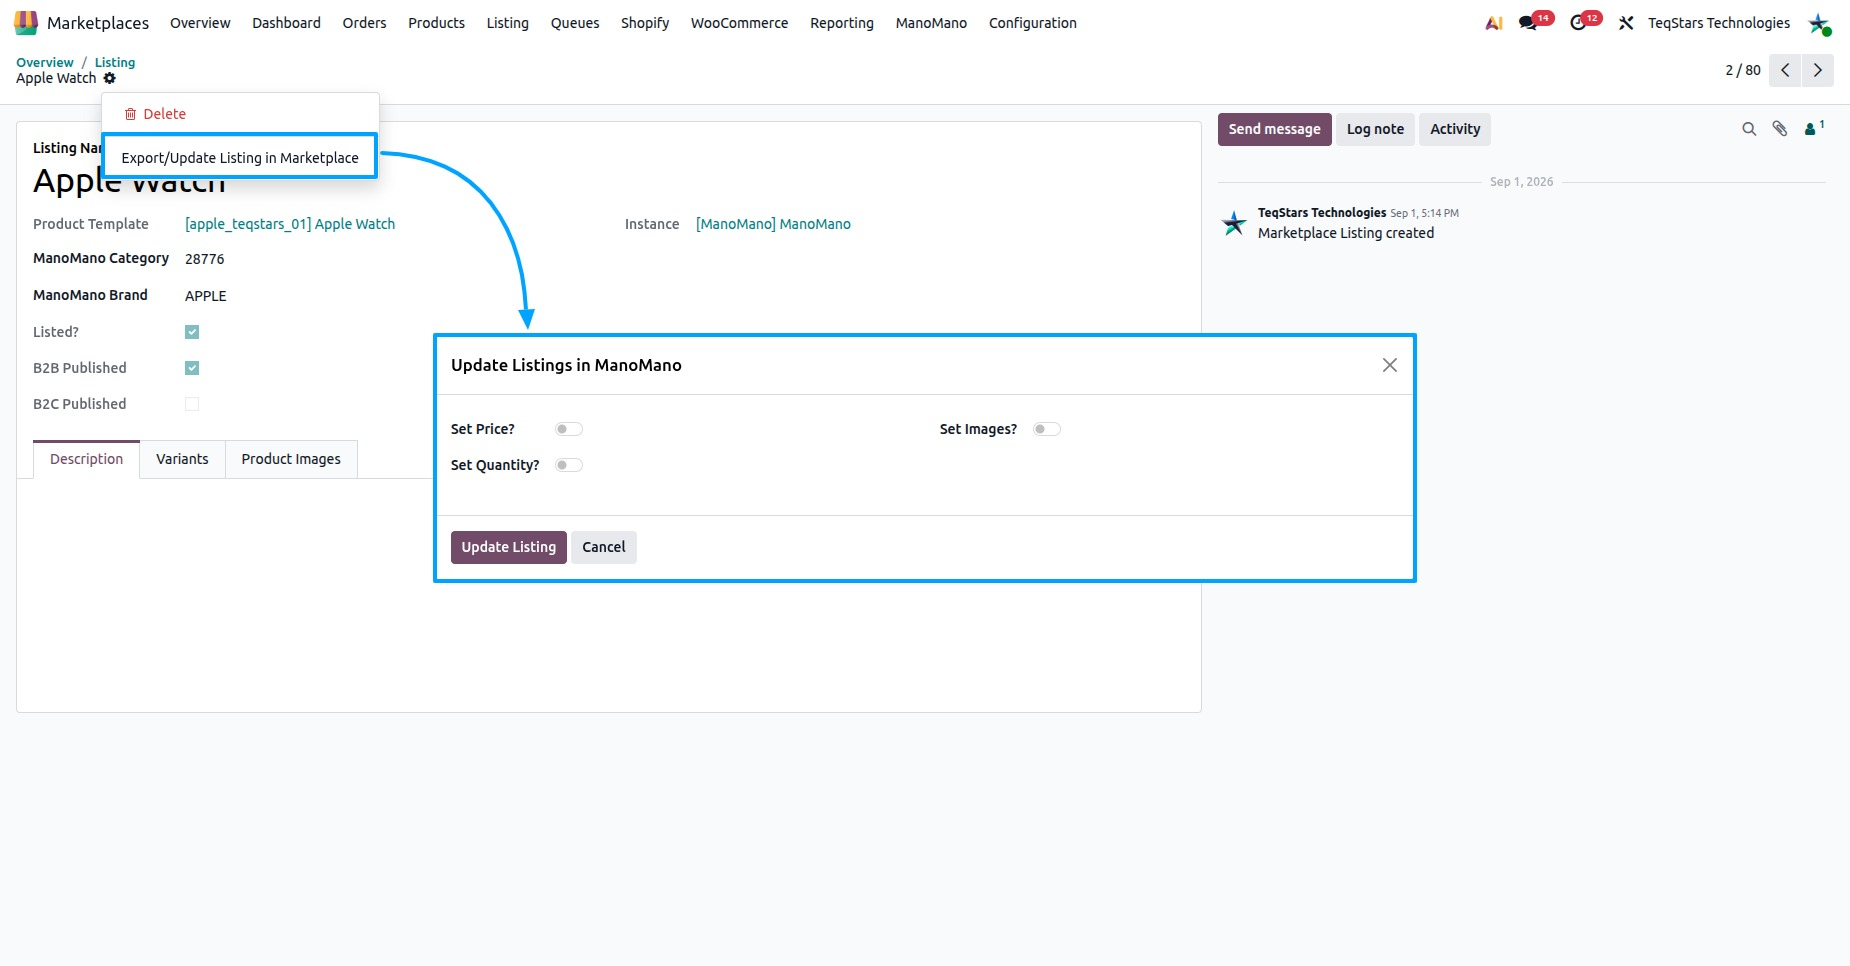Image resolution: width=1850 pixels, height=966 pixels.
Task: Click the Send message button
Action: pyautogui.click(x=1274, y=129)
